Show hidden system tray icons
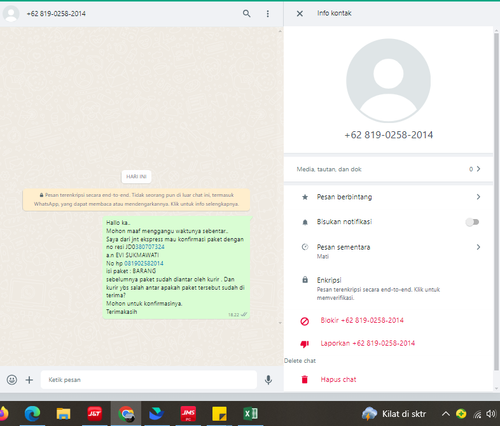This screenshot has height=426, width=500. (x=446, y=414)
